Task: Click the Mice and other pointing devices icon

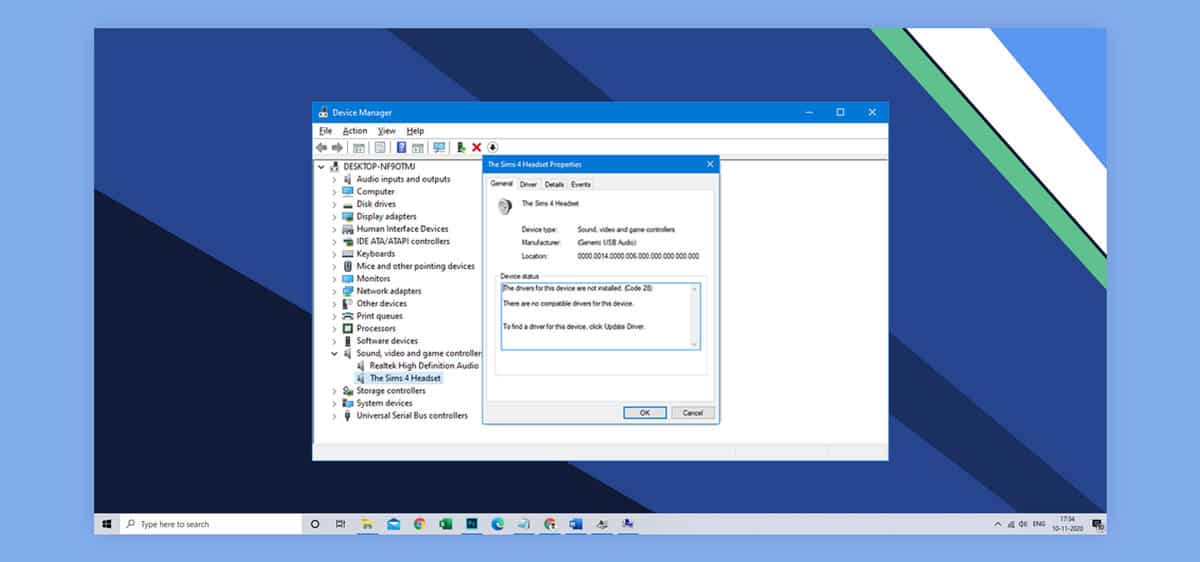Action: pyautogui.click(x=347, y=266)
